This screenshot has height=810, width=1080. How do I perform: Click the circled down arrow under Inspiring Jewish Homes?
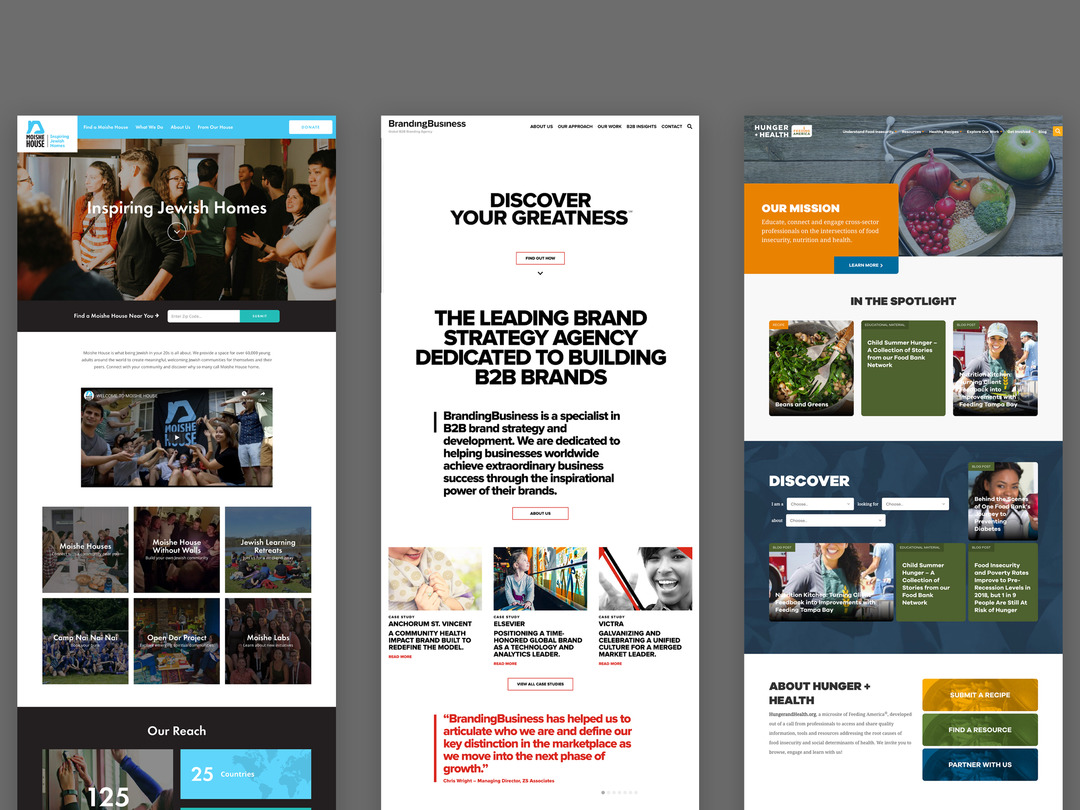[x=177, y=232]
